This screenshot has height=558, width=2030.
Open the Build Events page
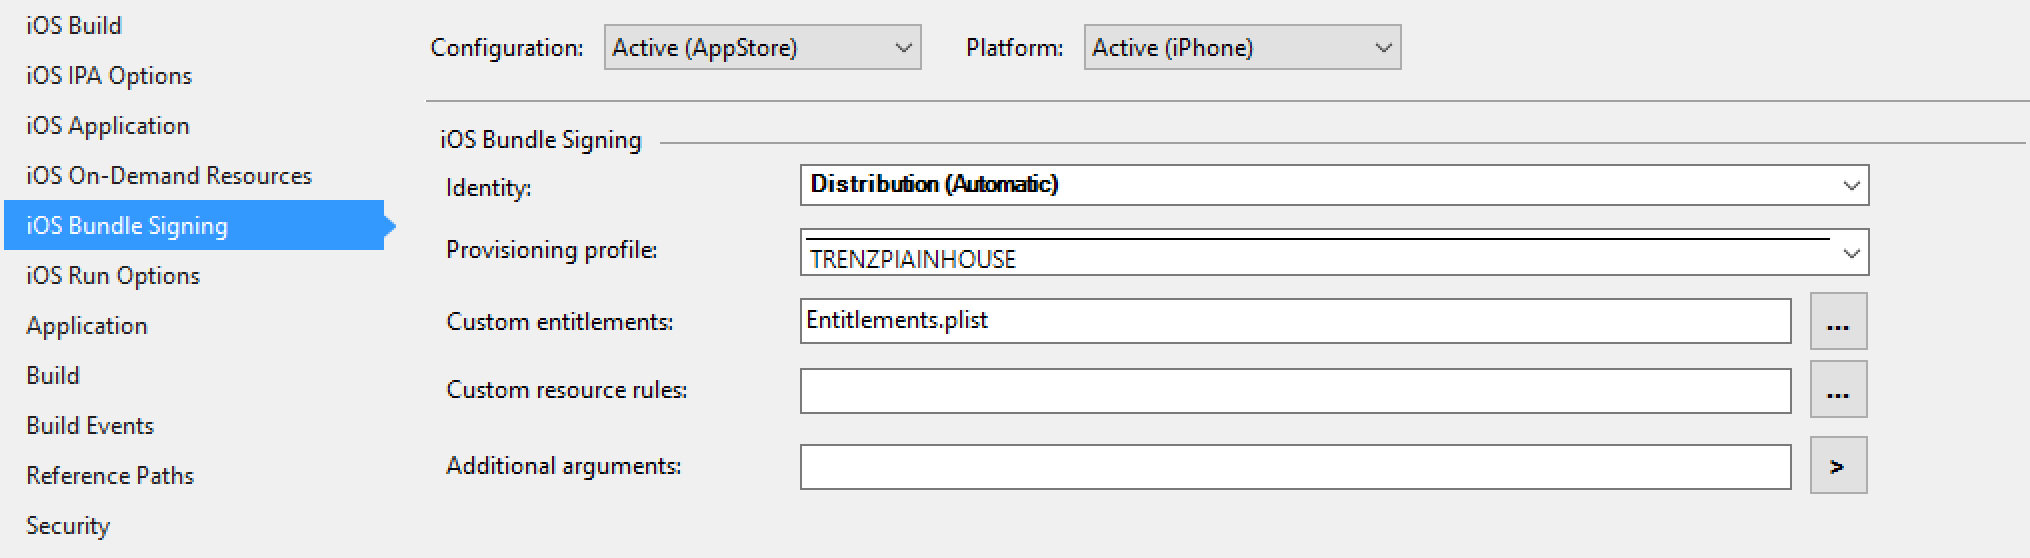click(x=90, y=426)
